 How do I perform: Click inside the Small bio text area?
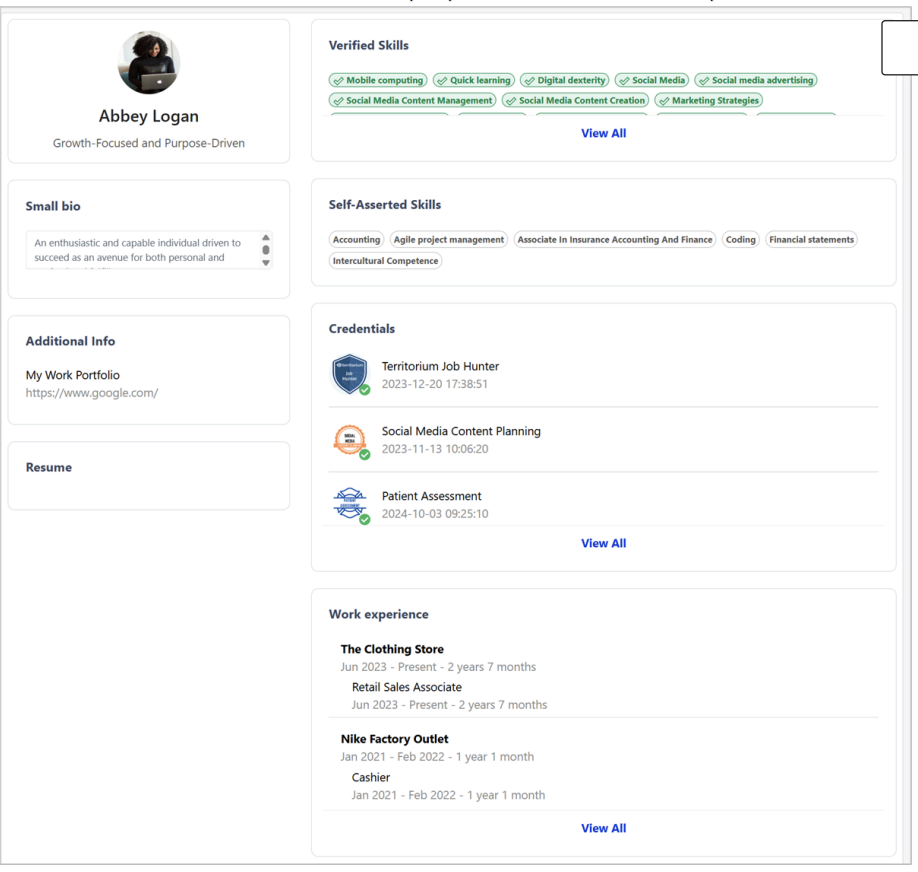(x=140, y=250)
